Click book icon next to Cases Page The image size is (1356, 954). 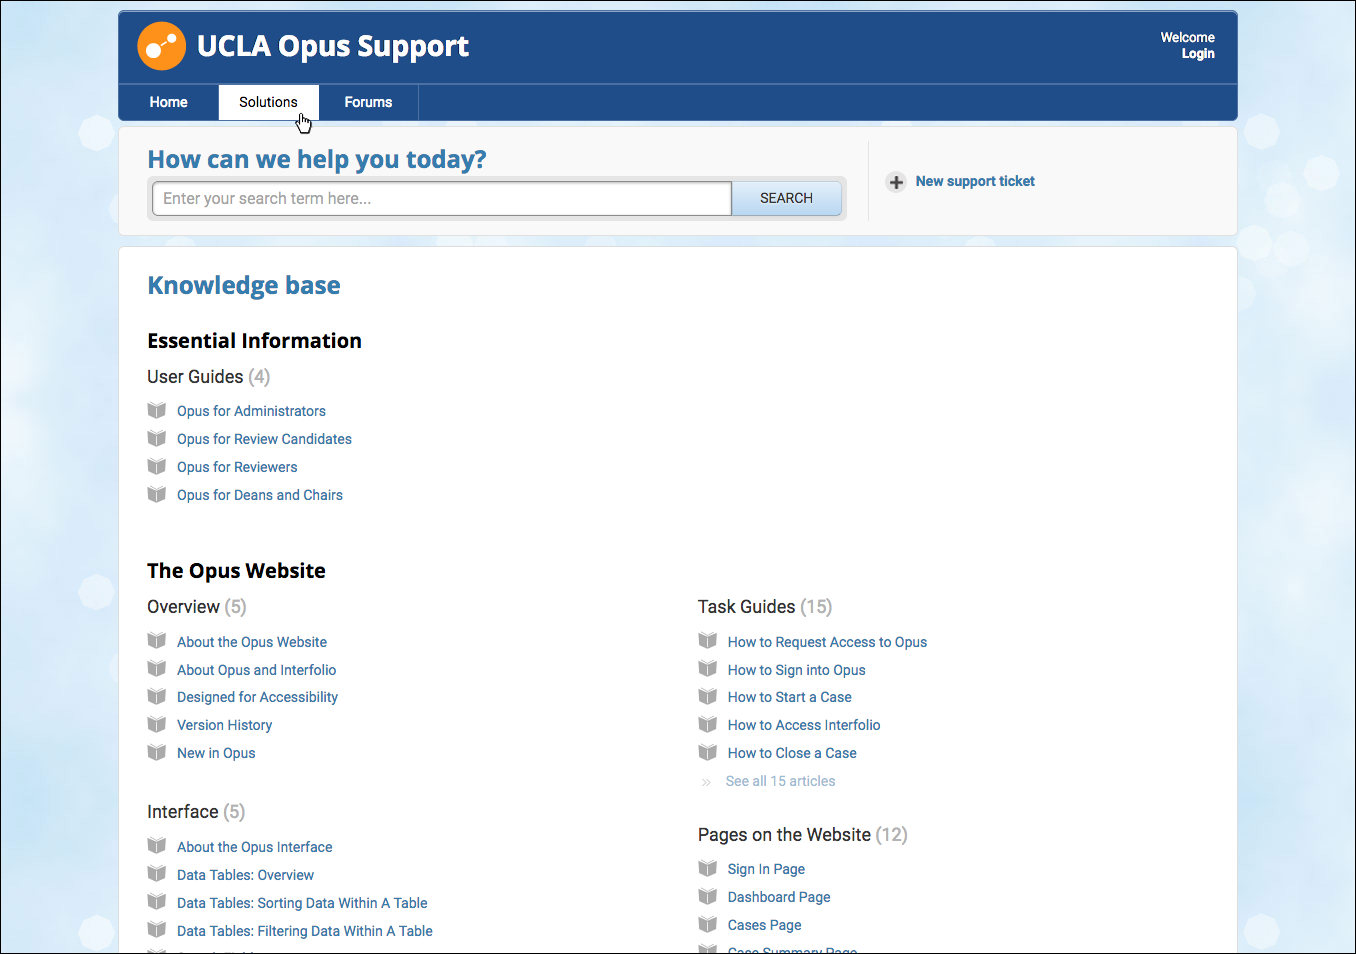pyautogui.click(x=708, y=924)
